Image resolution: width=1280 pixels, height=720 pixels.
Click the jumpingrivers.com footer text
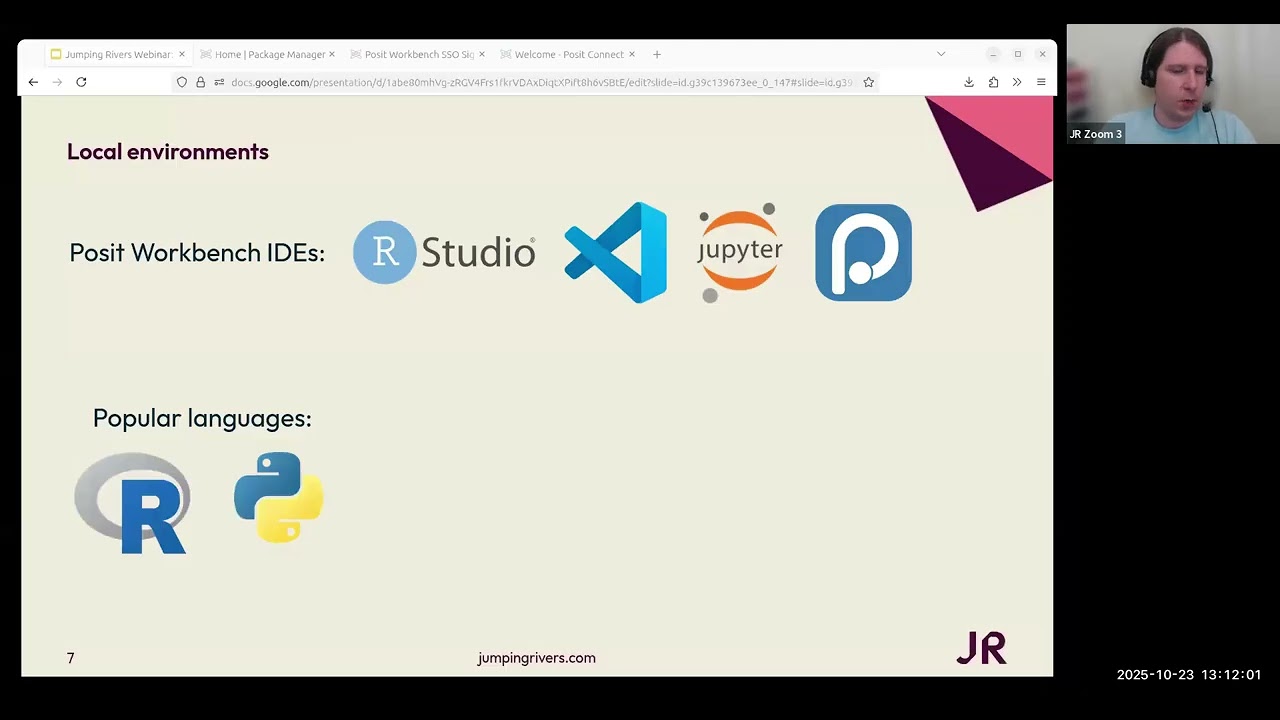[x=536, y=658]
